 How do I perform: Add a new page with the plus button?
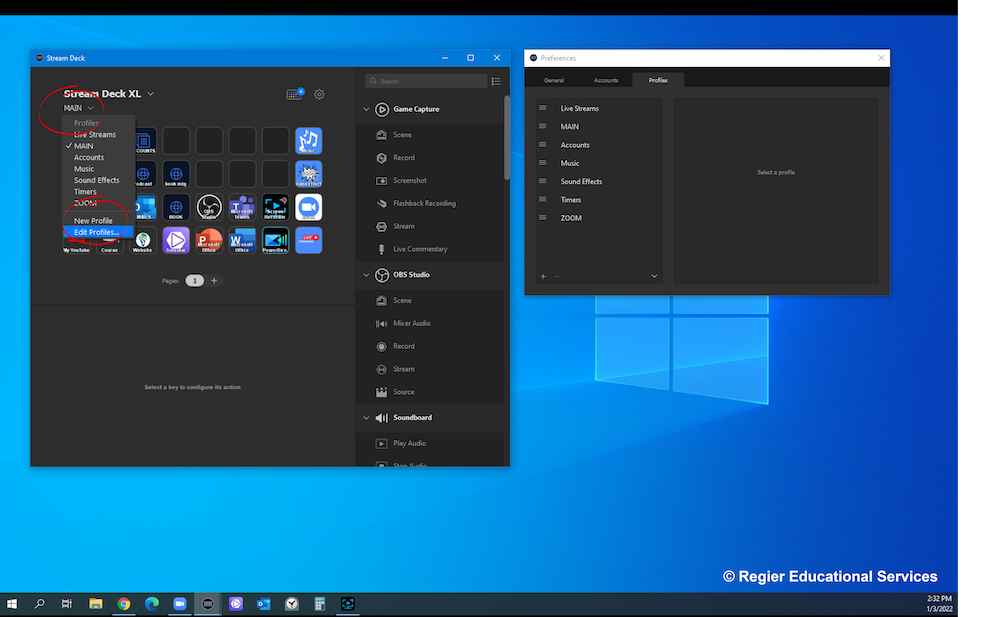point(214,281)
